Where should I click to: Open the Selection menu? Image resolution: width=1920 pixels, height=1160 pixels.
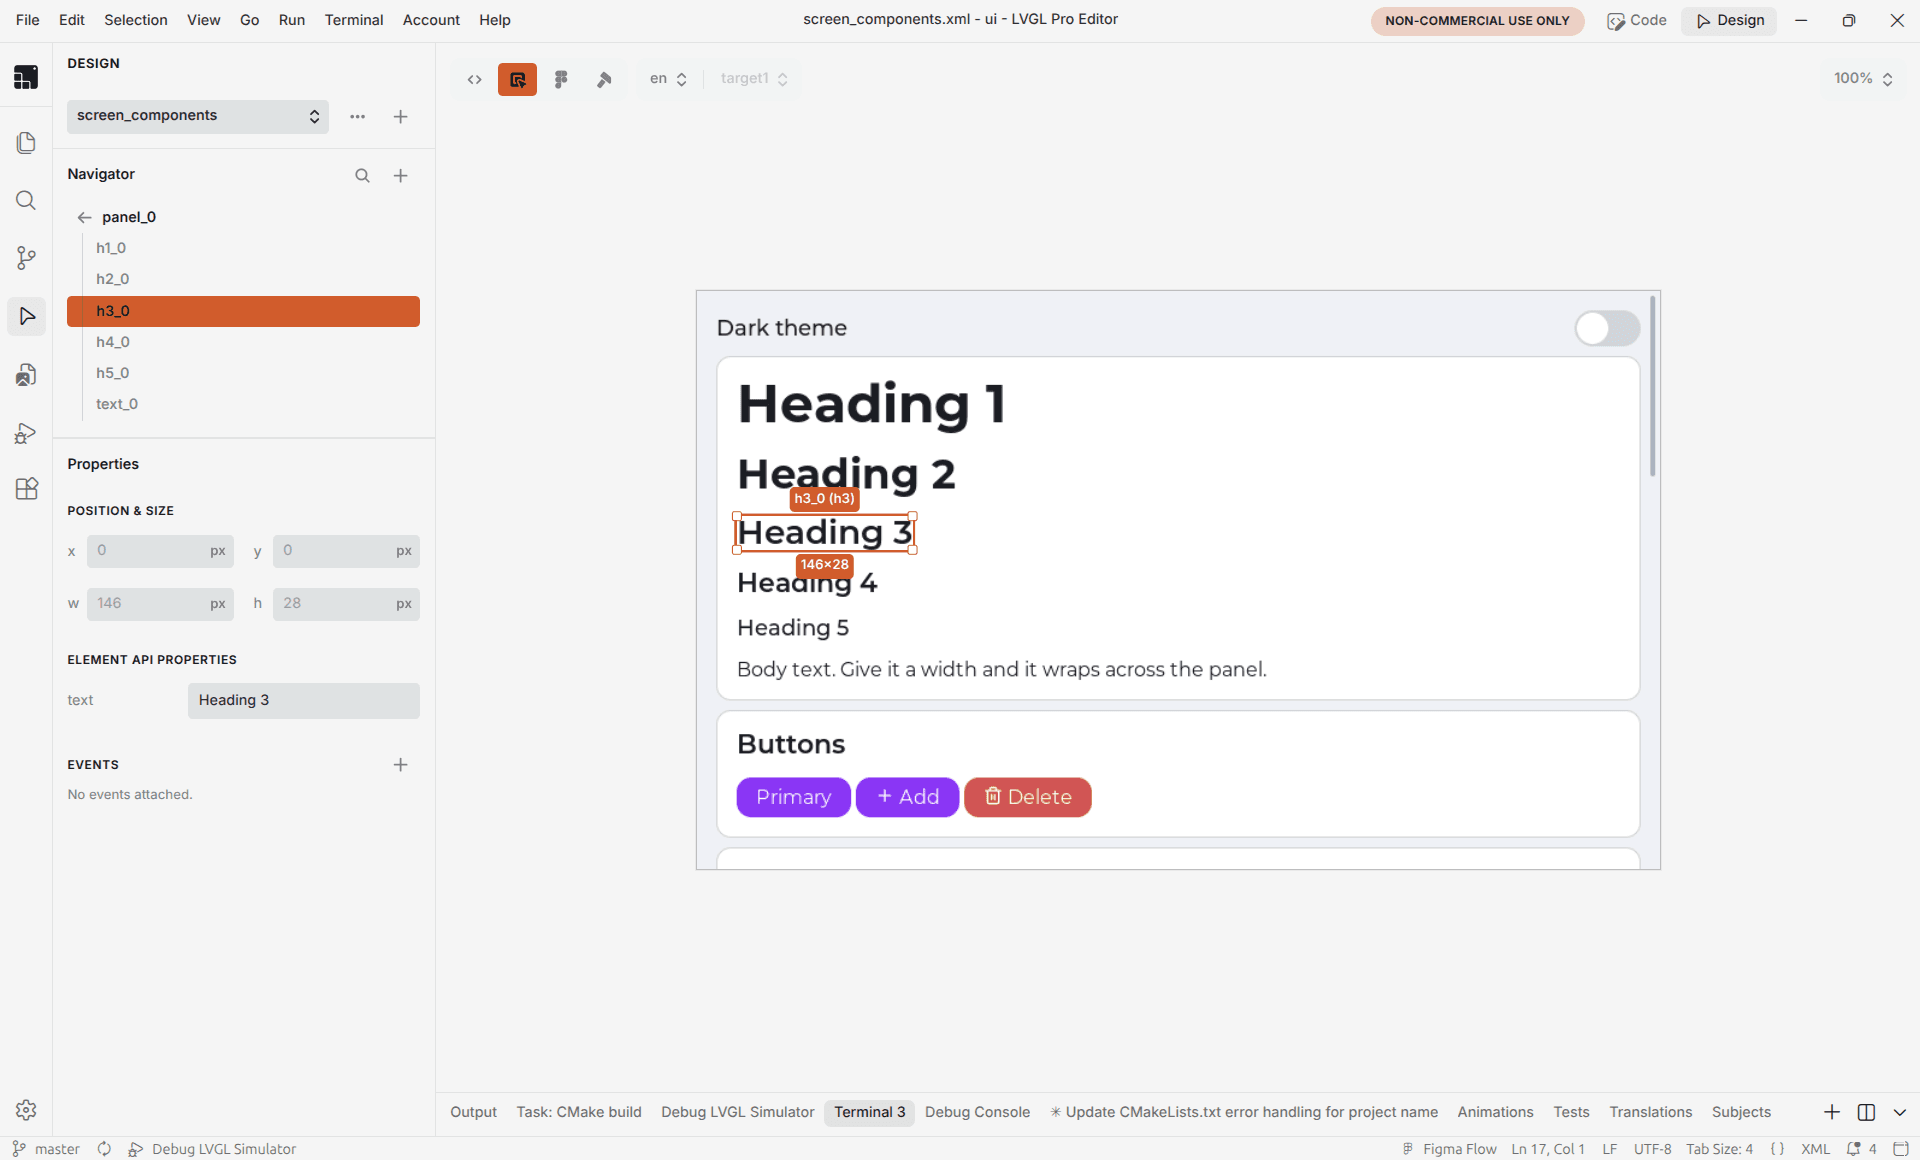pos(136,20)
